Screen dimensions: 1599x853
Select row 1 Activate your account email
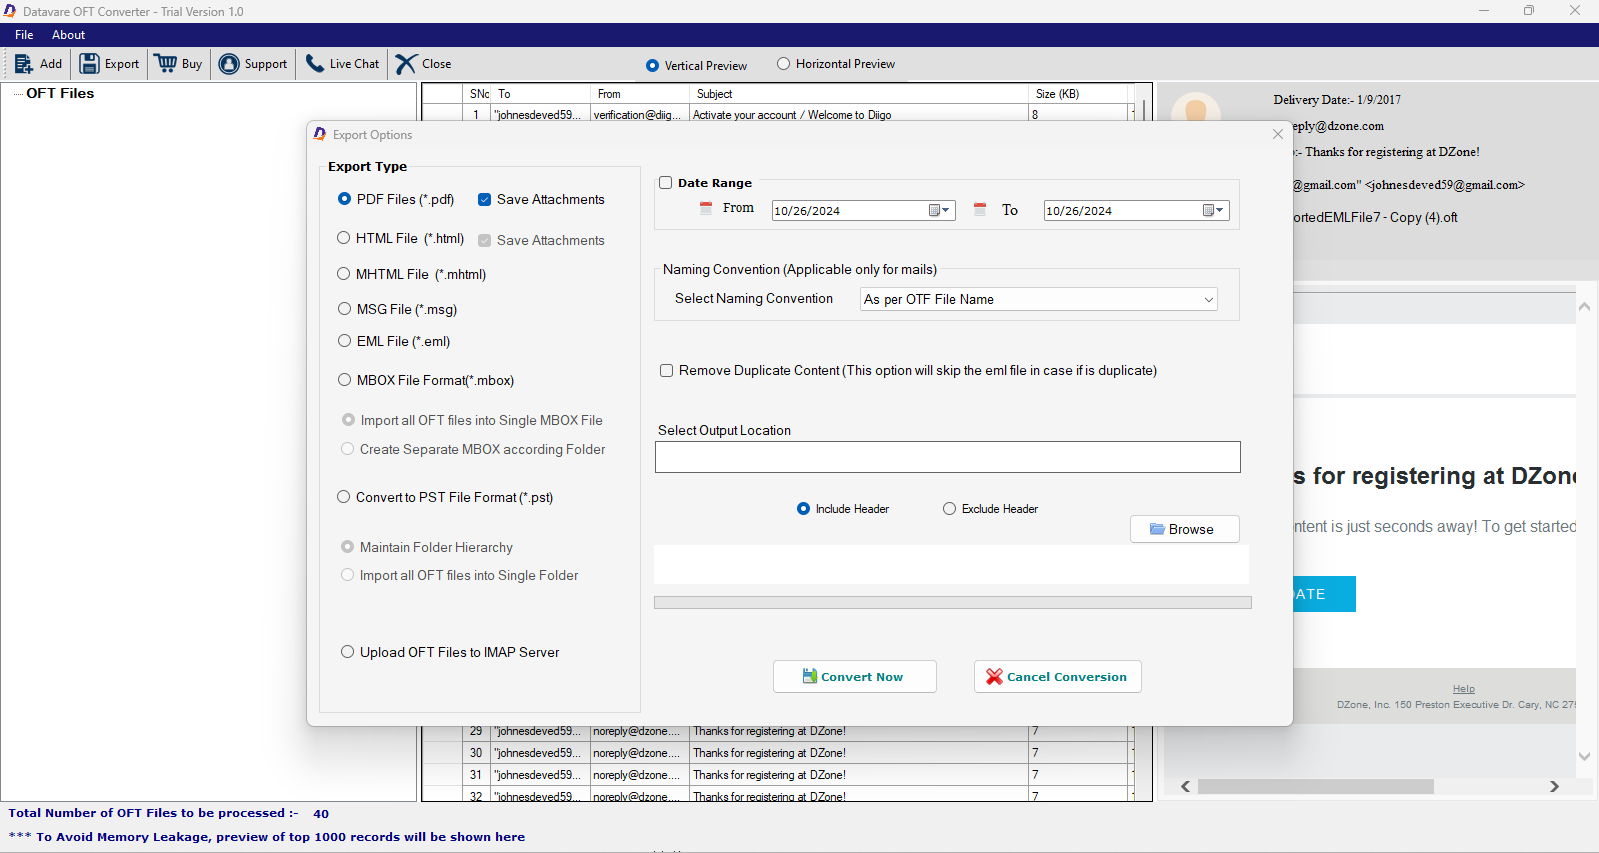[x=780, y=114]
